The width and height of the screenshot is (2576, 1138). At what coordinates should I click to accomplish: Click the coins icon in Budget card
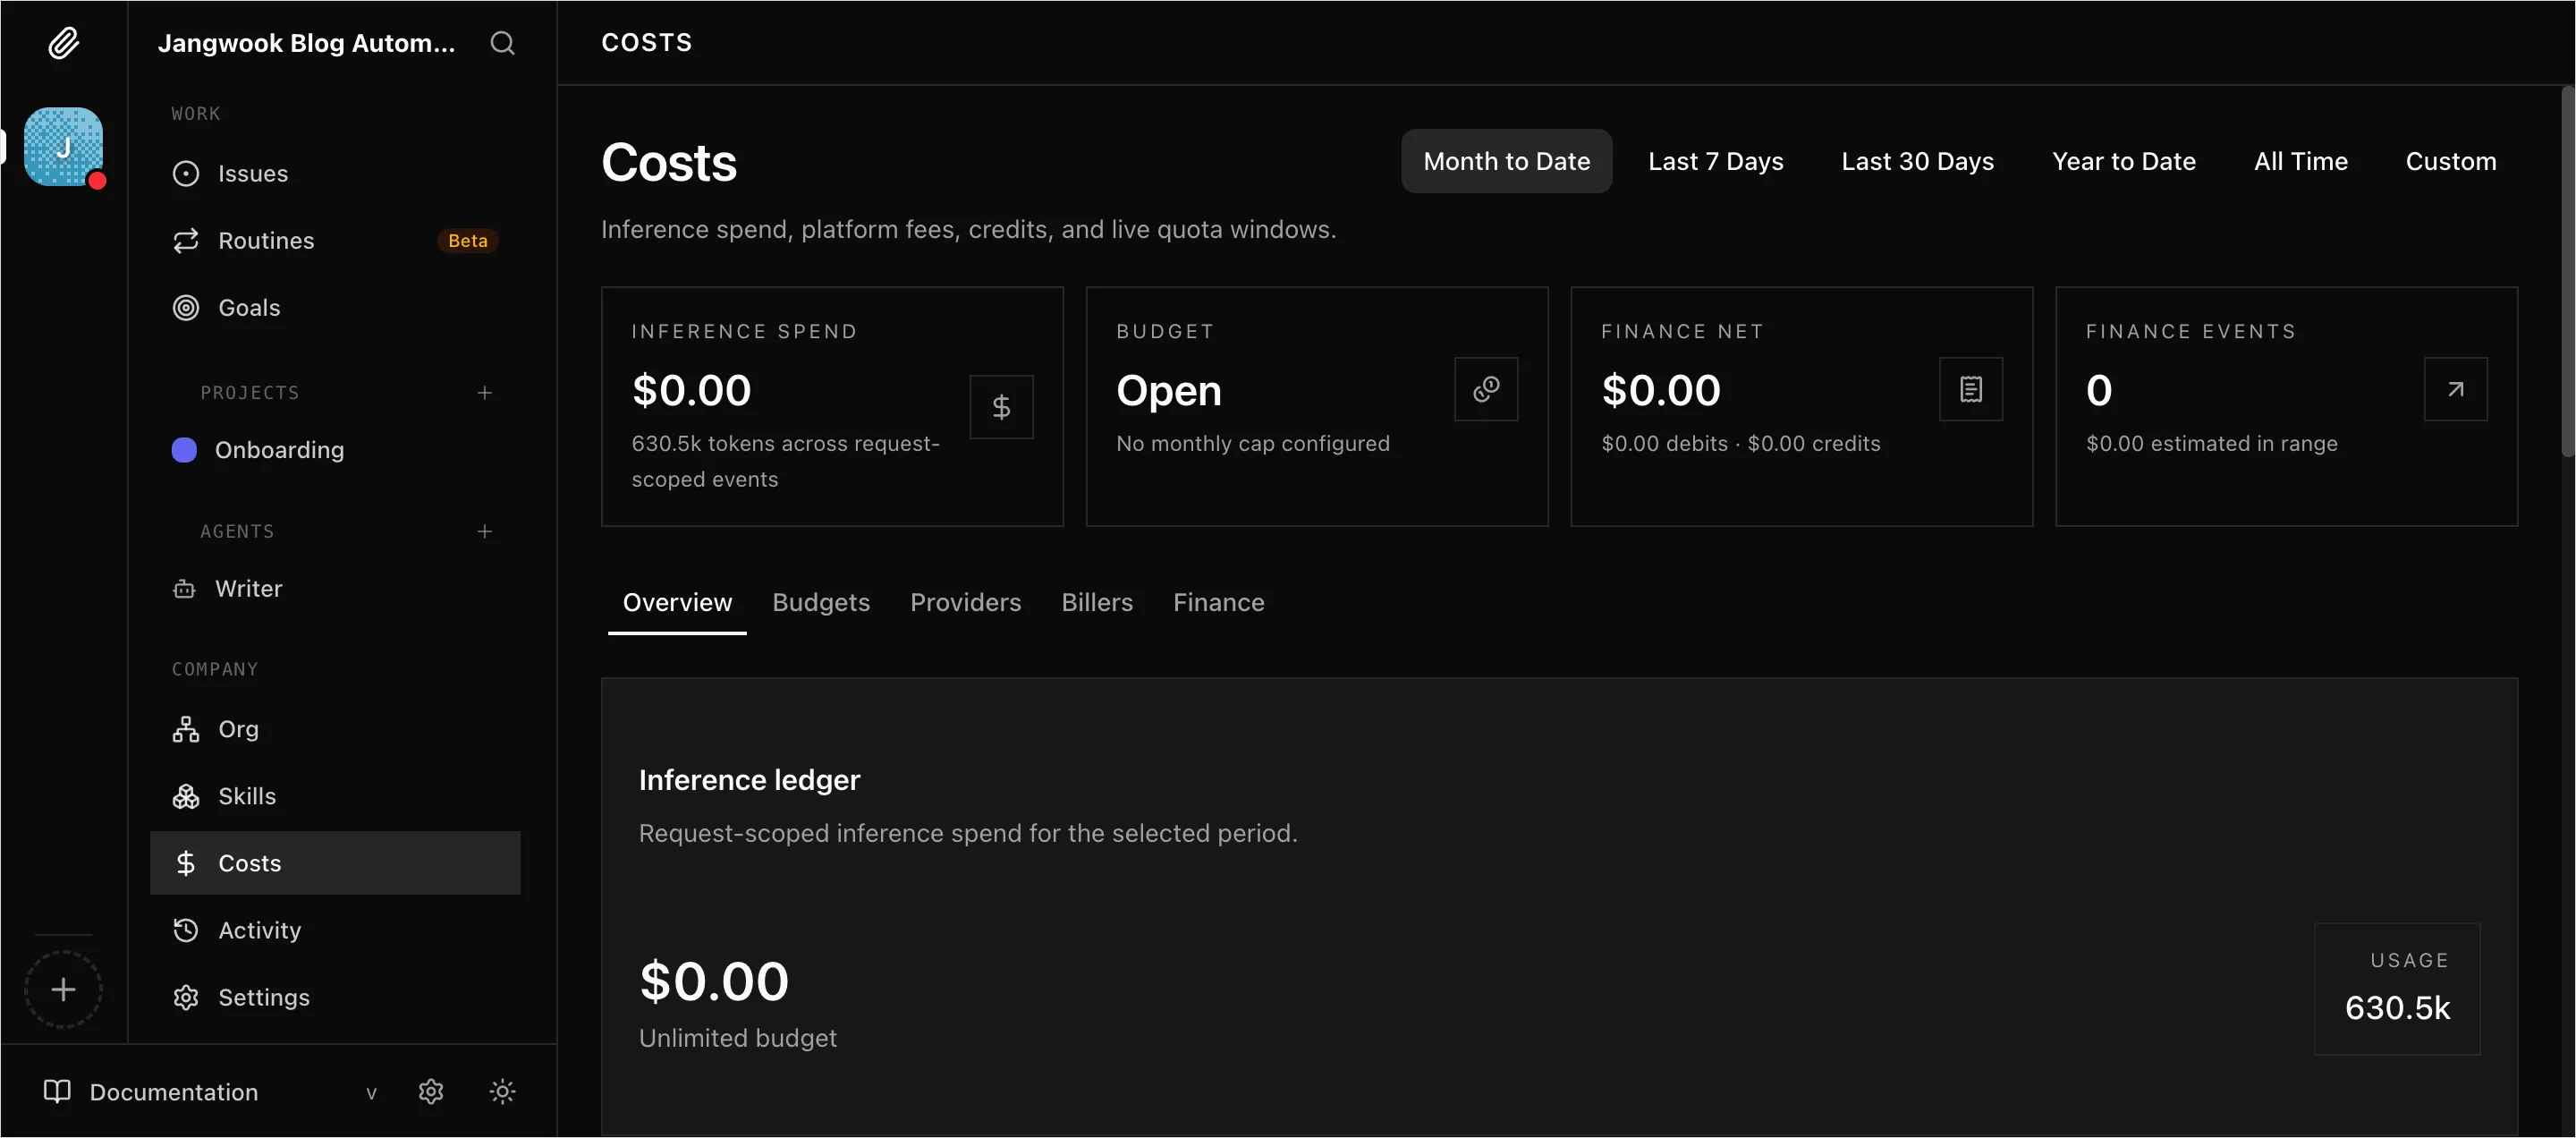point(1486,389)
